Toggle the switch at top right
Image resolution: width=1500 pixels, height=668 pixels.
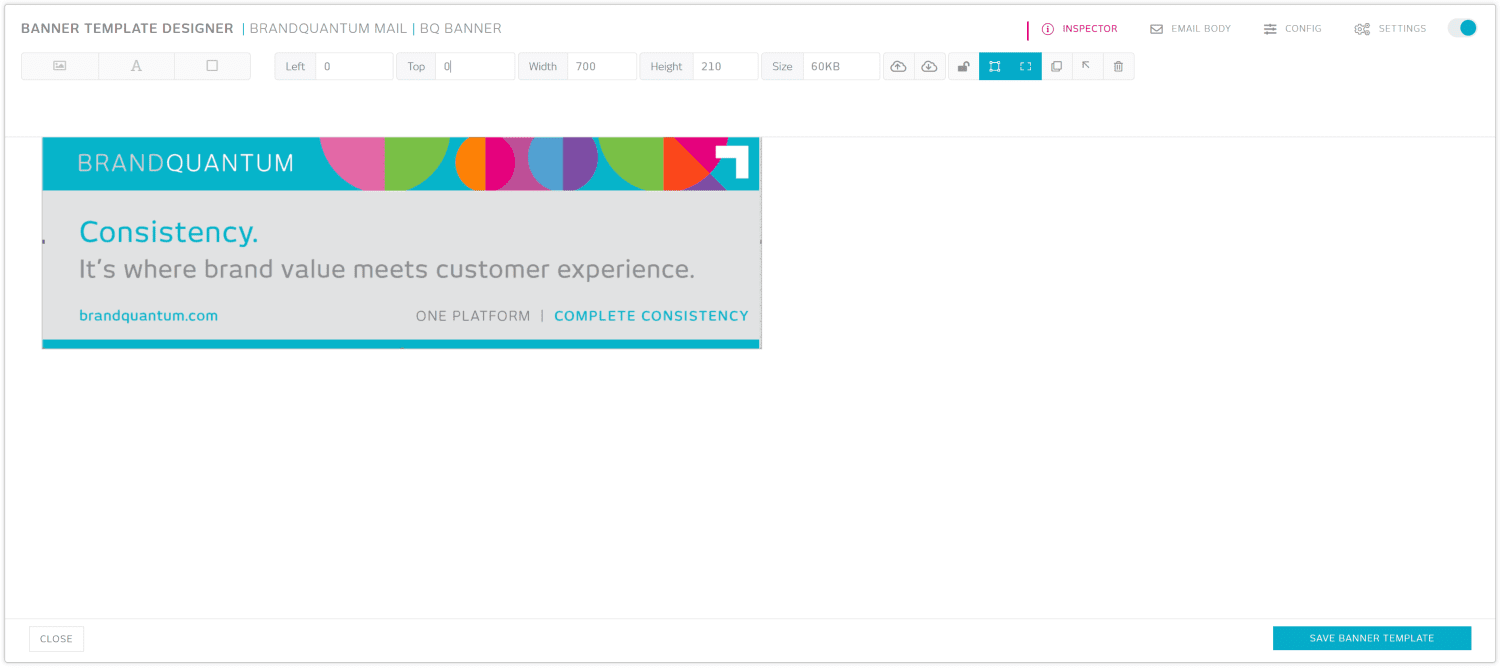1462,28
